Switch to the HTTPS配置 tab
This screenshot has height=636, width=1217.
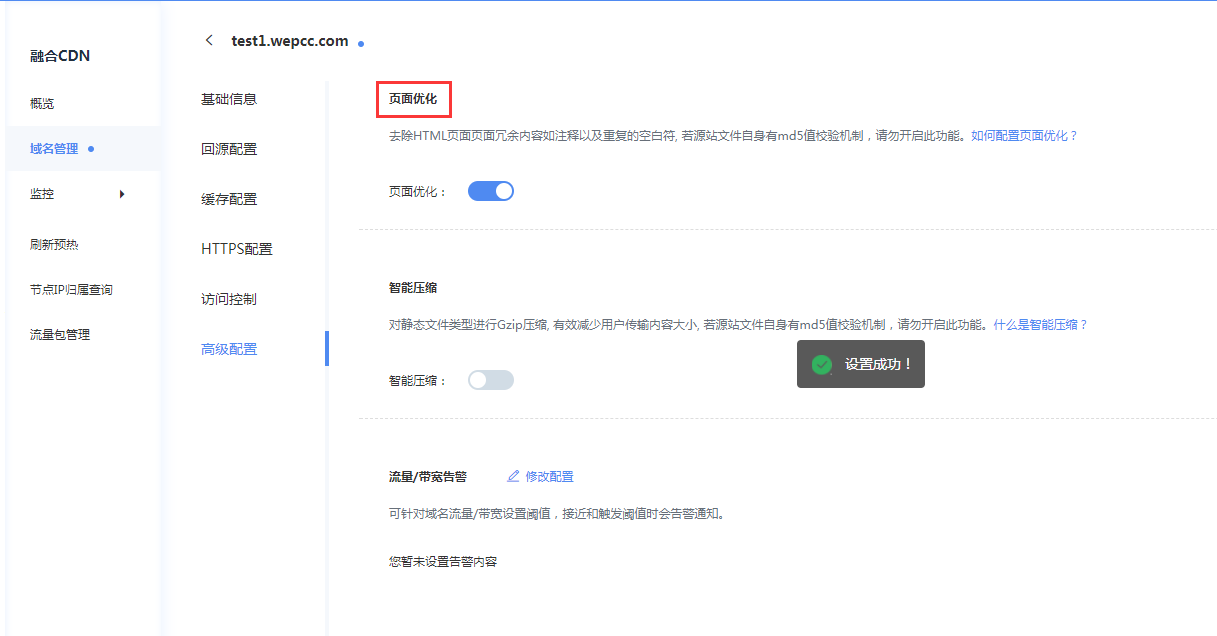tap(237, 249)
